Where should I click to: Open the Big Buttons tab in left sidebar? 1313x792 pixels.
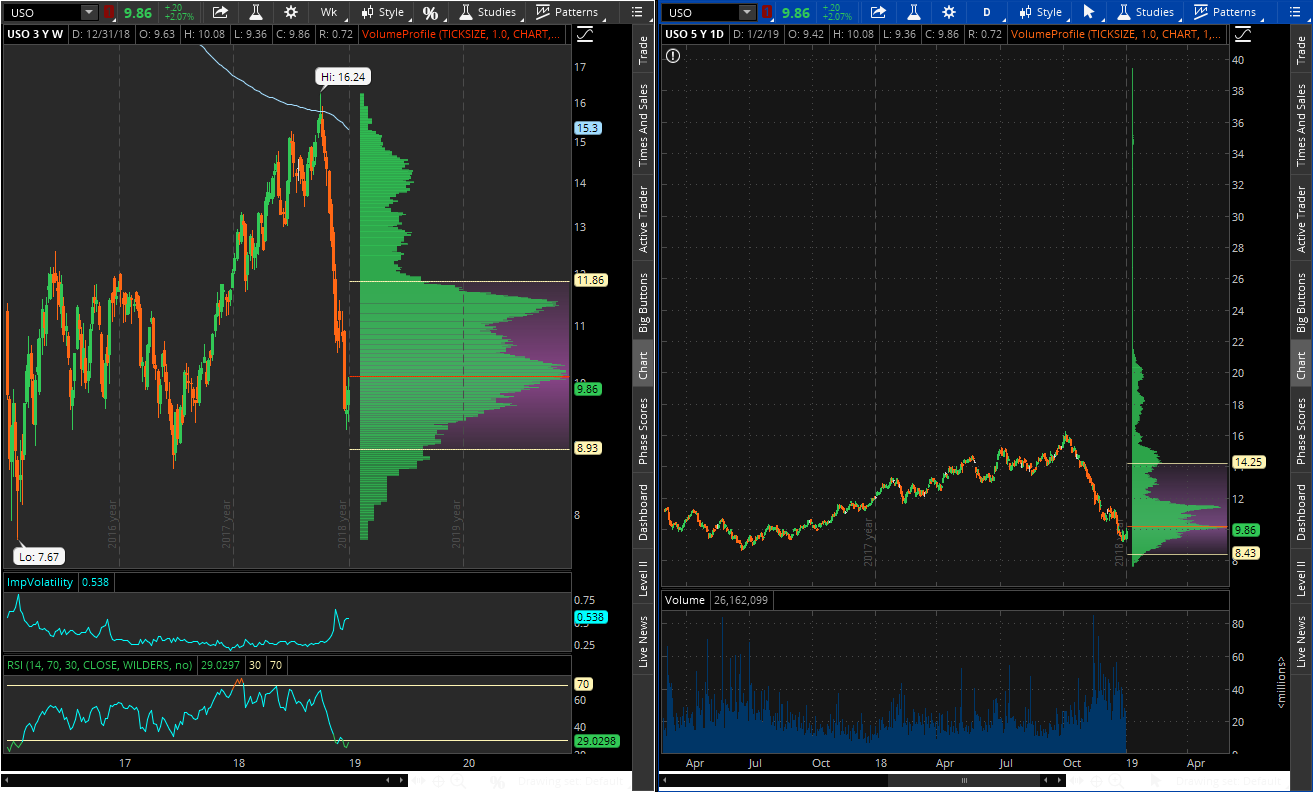tap(643, 302)
